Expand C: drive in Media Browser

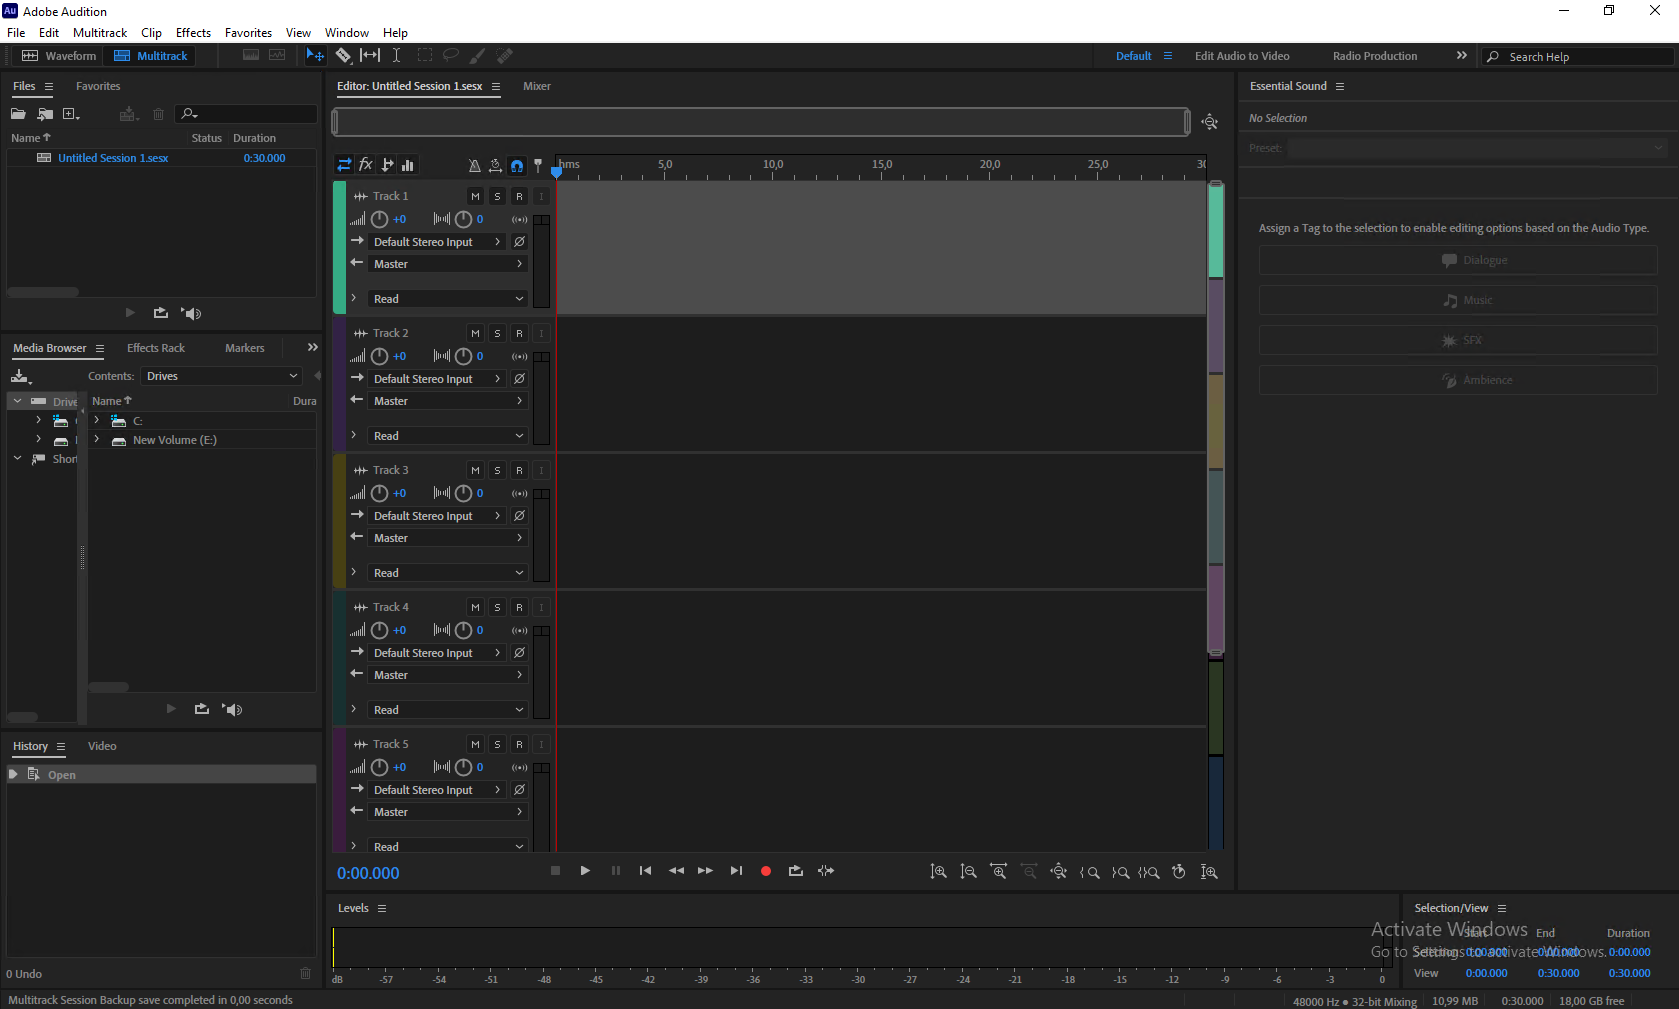pos(97,421)
